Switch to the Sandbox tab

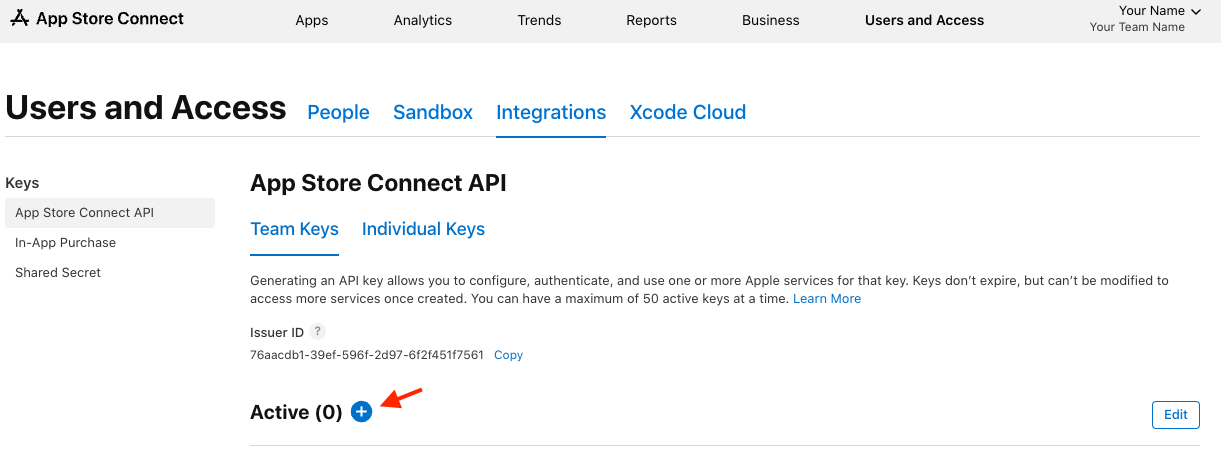[x=433, y=113]
